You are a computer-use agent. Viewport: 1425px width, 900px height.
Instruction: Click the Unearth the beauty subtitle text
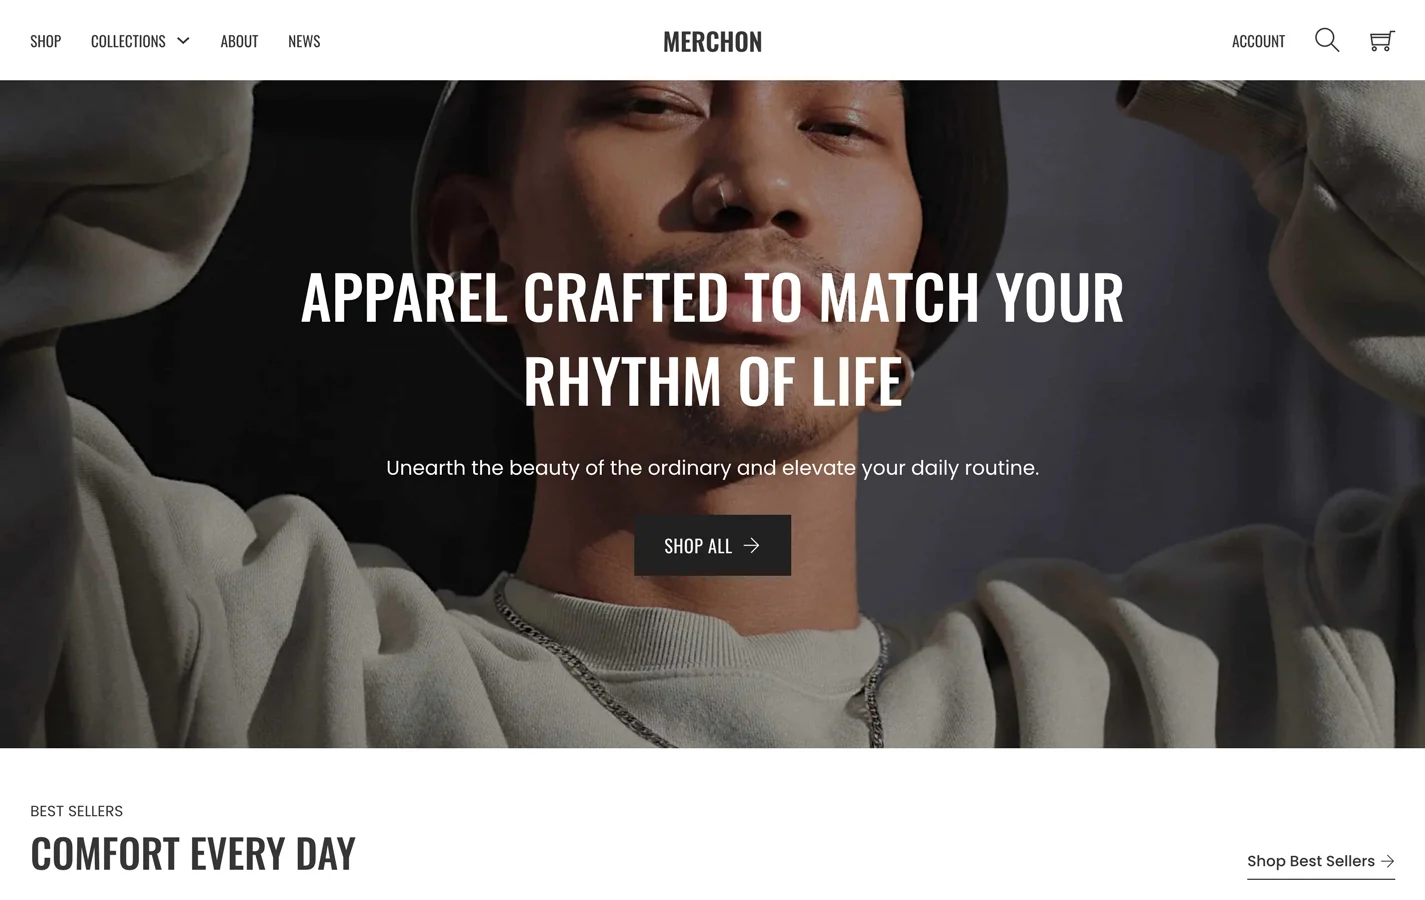712,468
